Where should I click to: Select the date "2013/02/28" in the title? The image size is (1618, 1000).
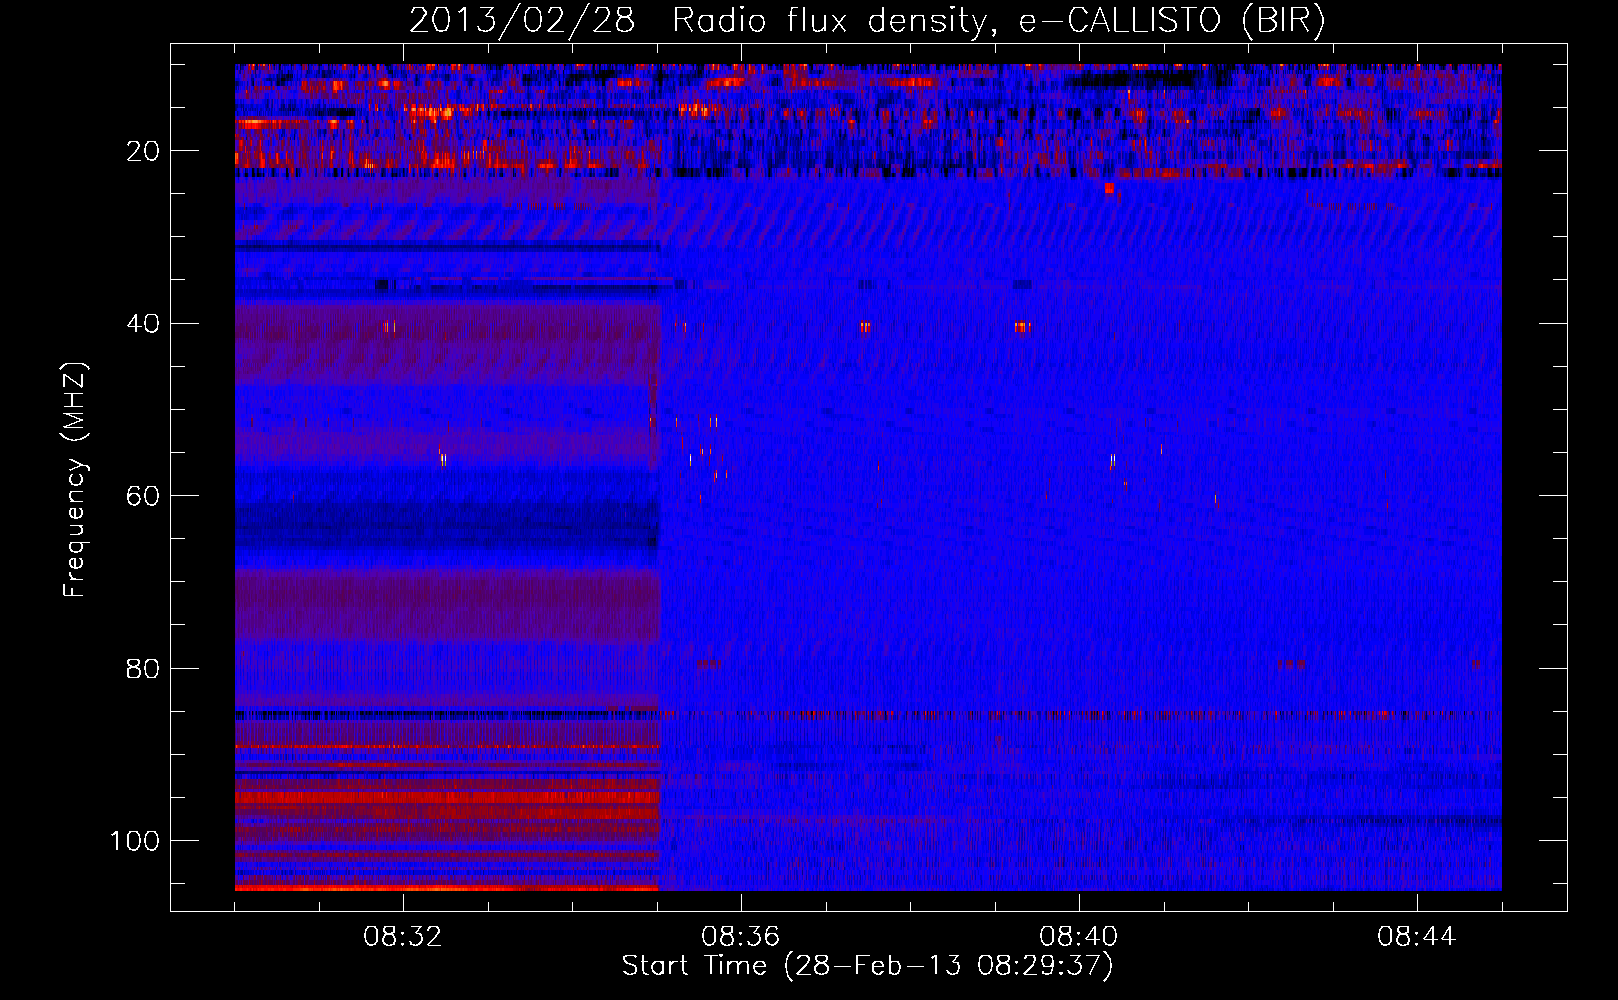(x=521, y=21)
